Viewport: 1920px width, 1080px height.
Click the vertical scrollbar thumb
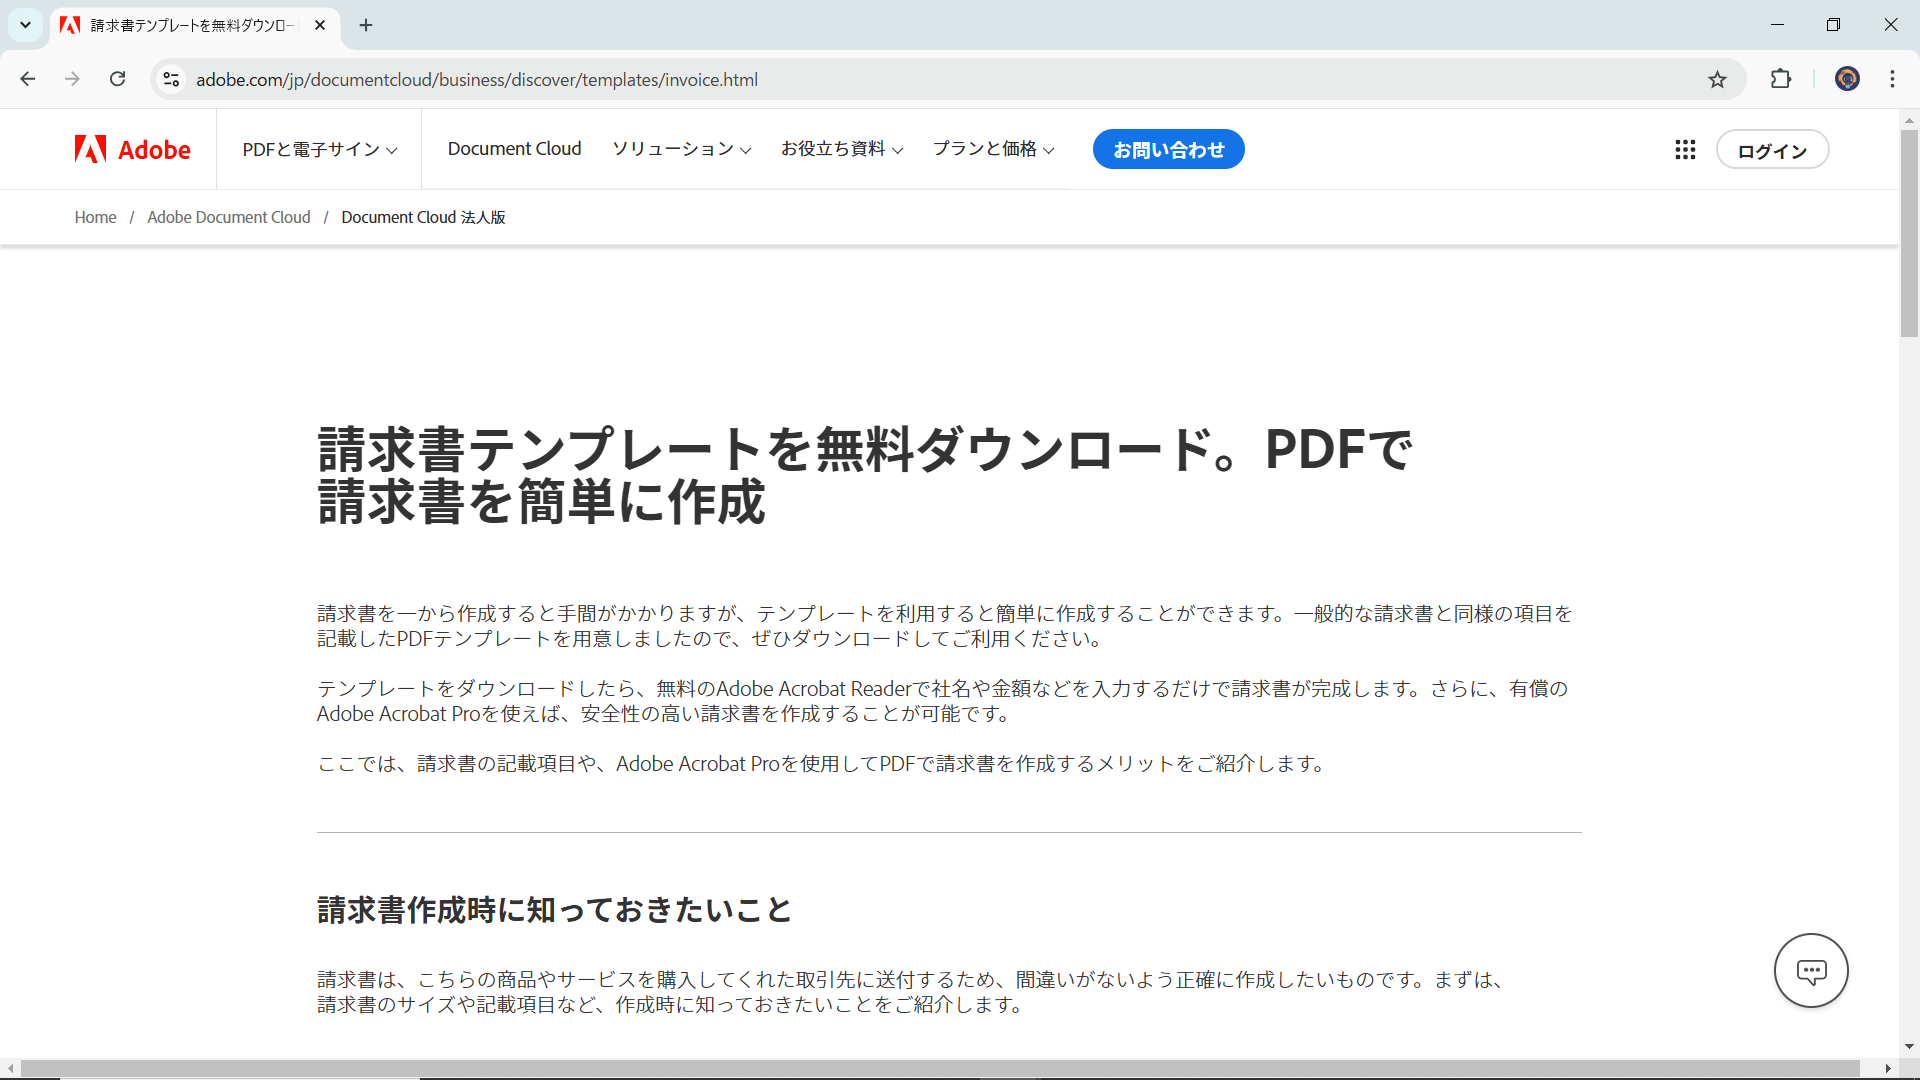pos(1909,232)
